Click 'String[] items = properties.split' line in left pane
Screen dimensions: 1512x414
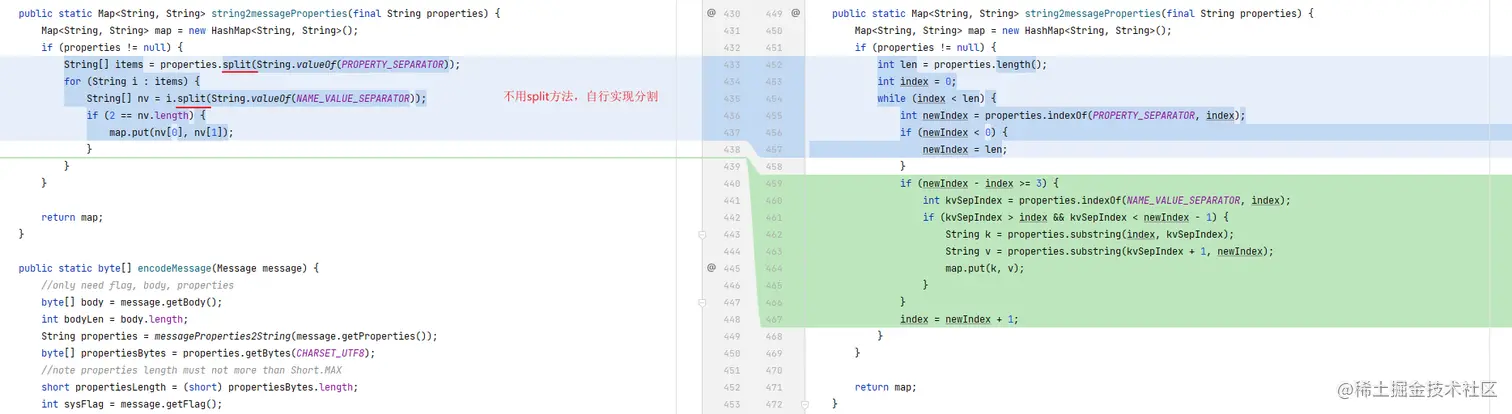coord(261,64)
